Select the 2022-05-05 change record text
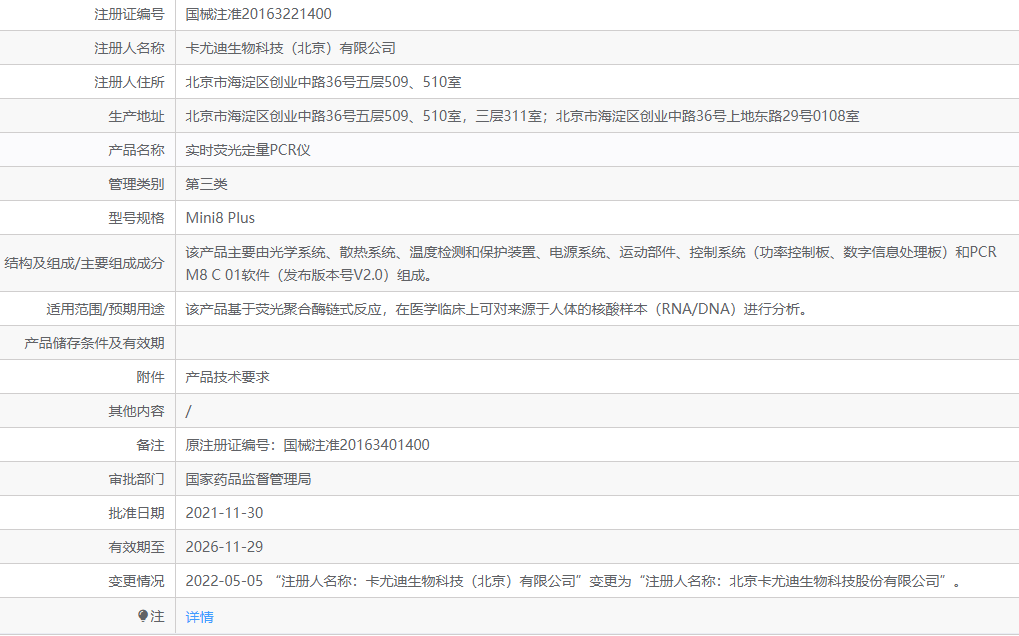The image size is (1019, 636). point(574,581)
